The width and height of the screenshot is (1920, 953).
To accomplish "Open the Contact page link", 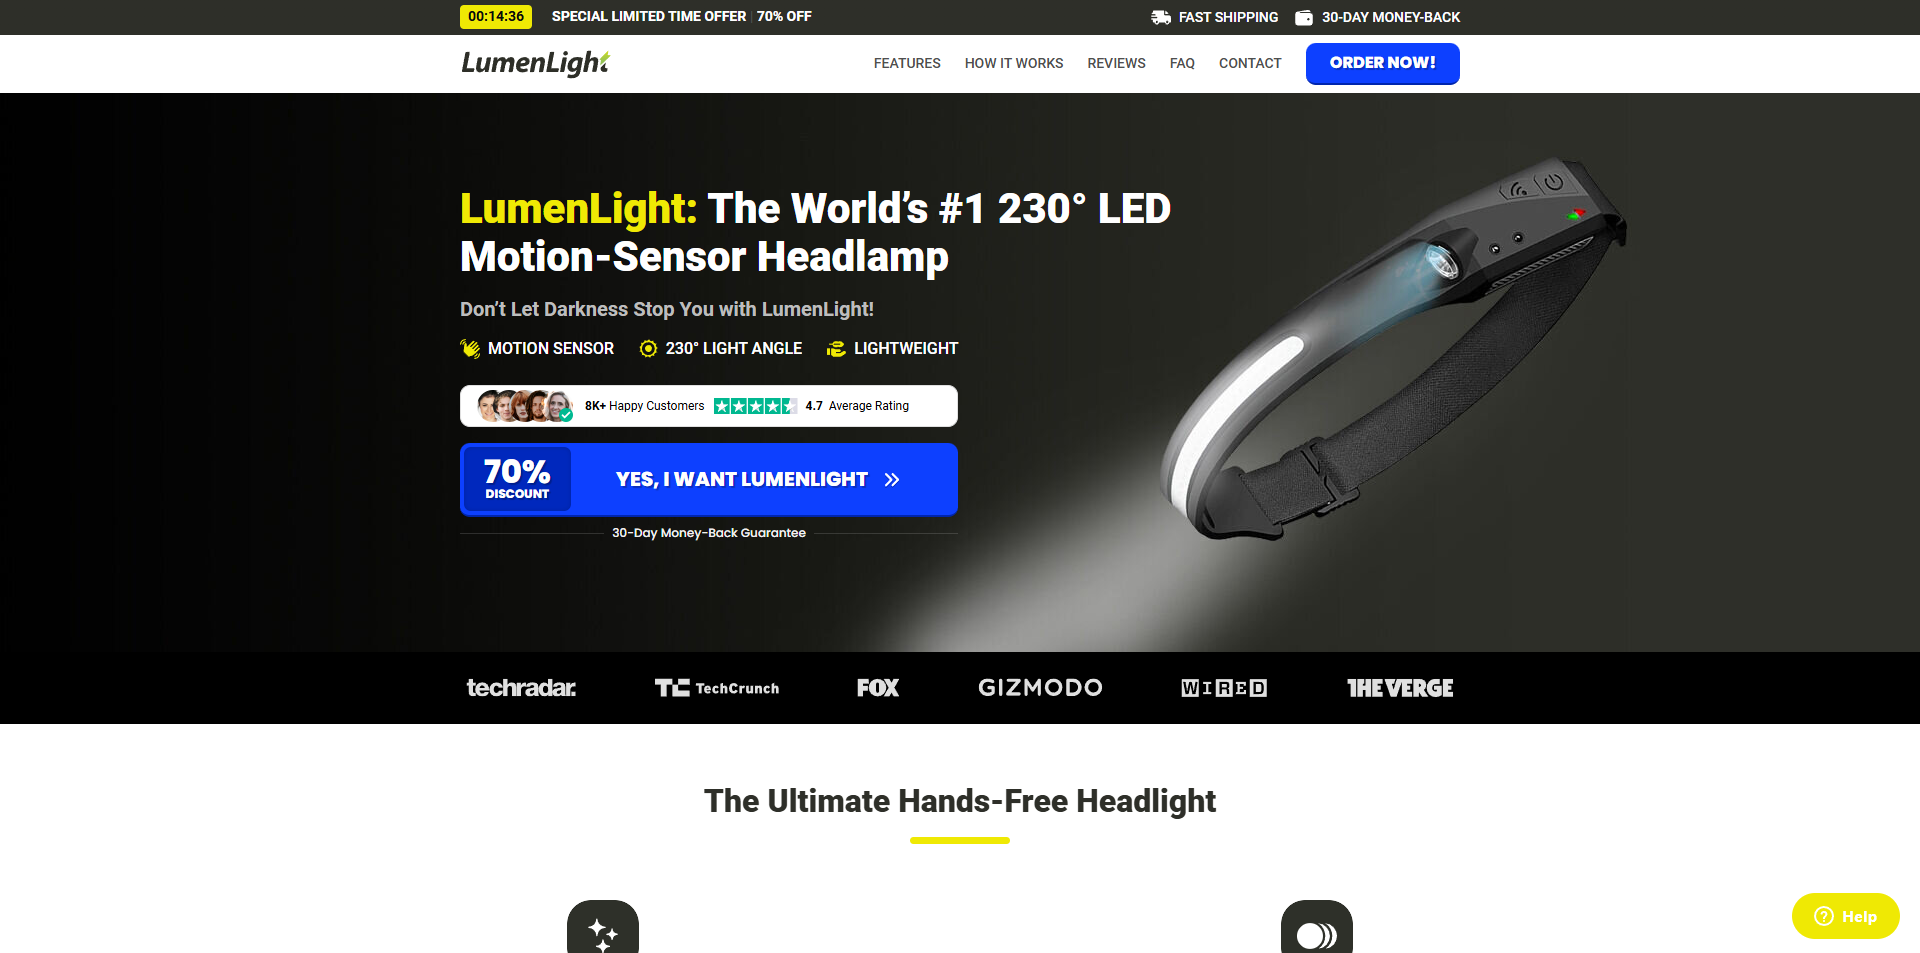I will coord(1250,63).
